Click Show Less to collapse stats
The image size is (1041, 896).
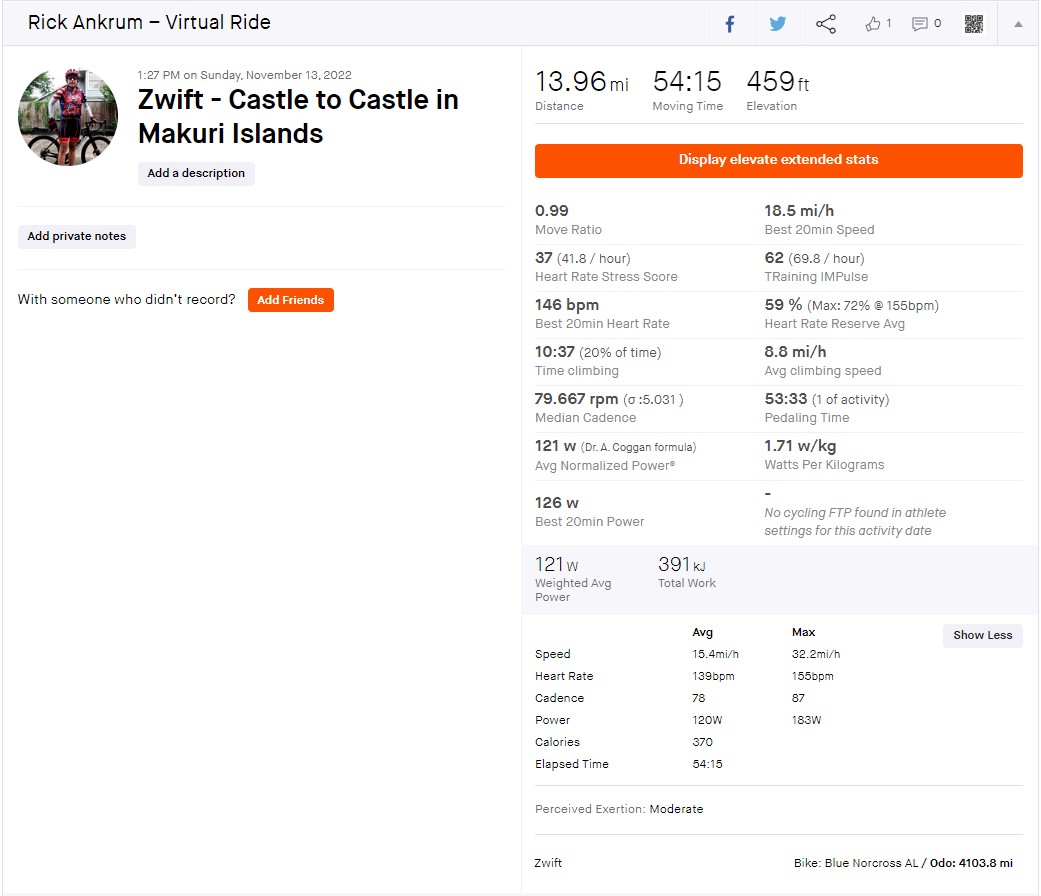pos(982,635)
